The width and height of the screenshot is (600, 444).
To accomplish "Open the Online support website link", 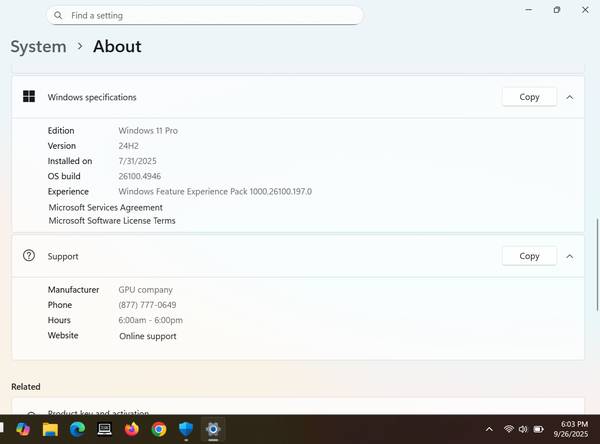I will [147, 336].
